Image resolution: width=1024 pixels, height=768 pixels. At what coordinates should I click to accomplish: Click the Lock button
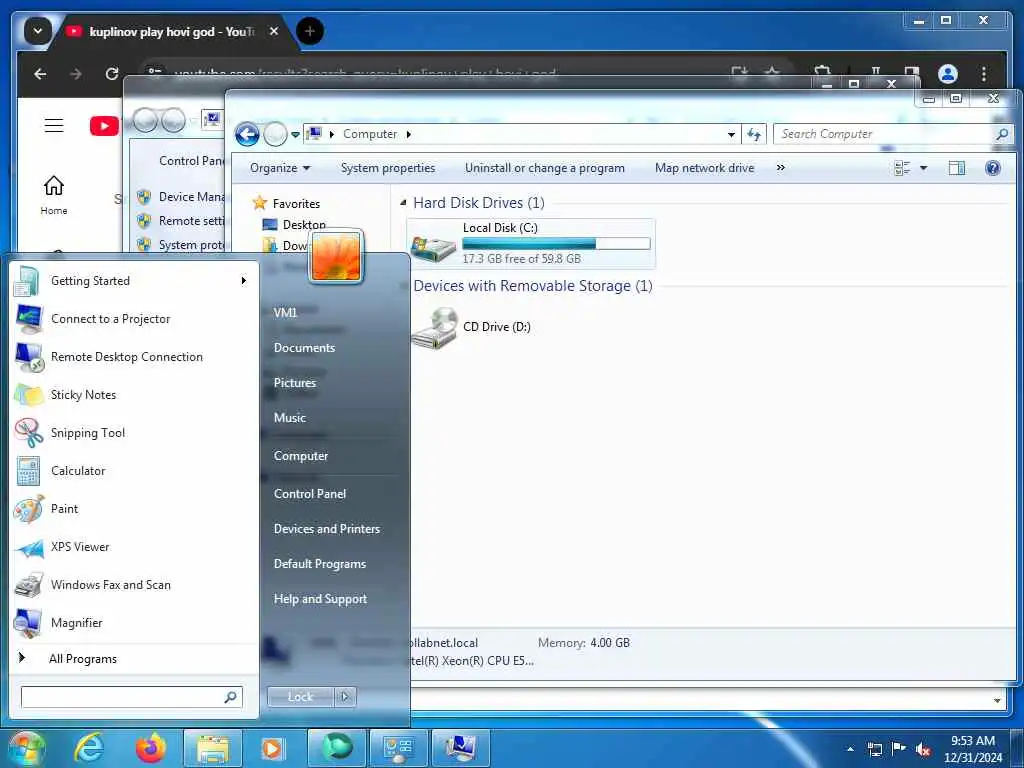point(300,697)
